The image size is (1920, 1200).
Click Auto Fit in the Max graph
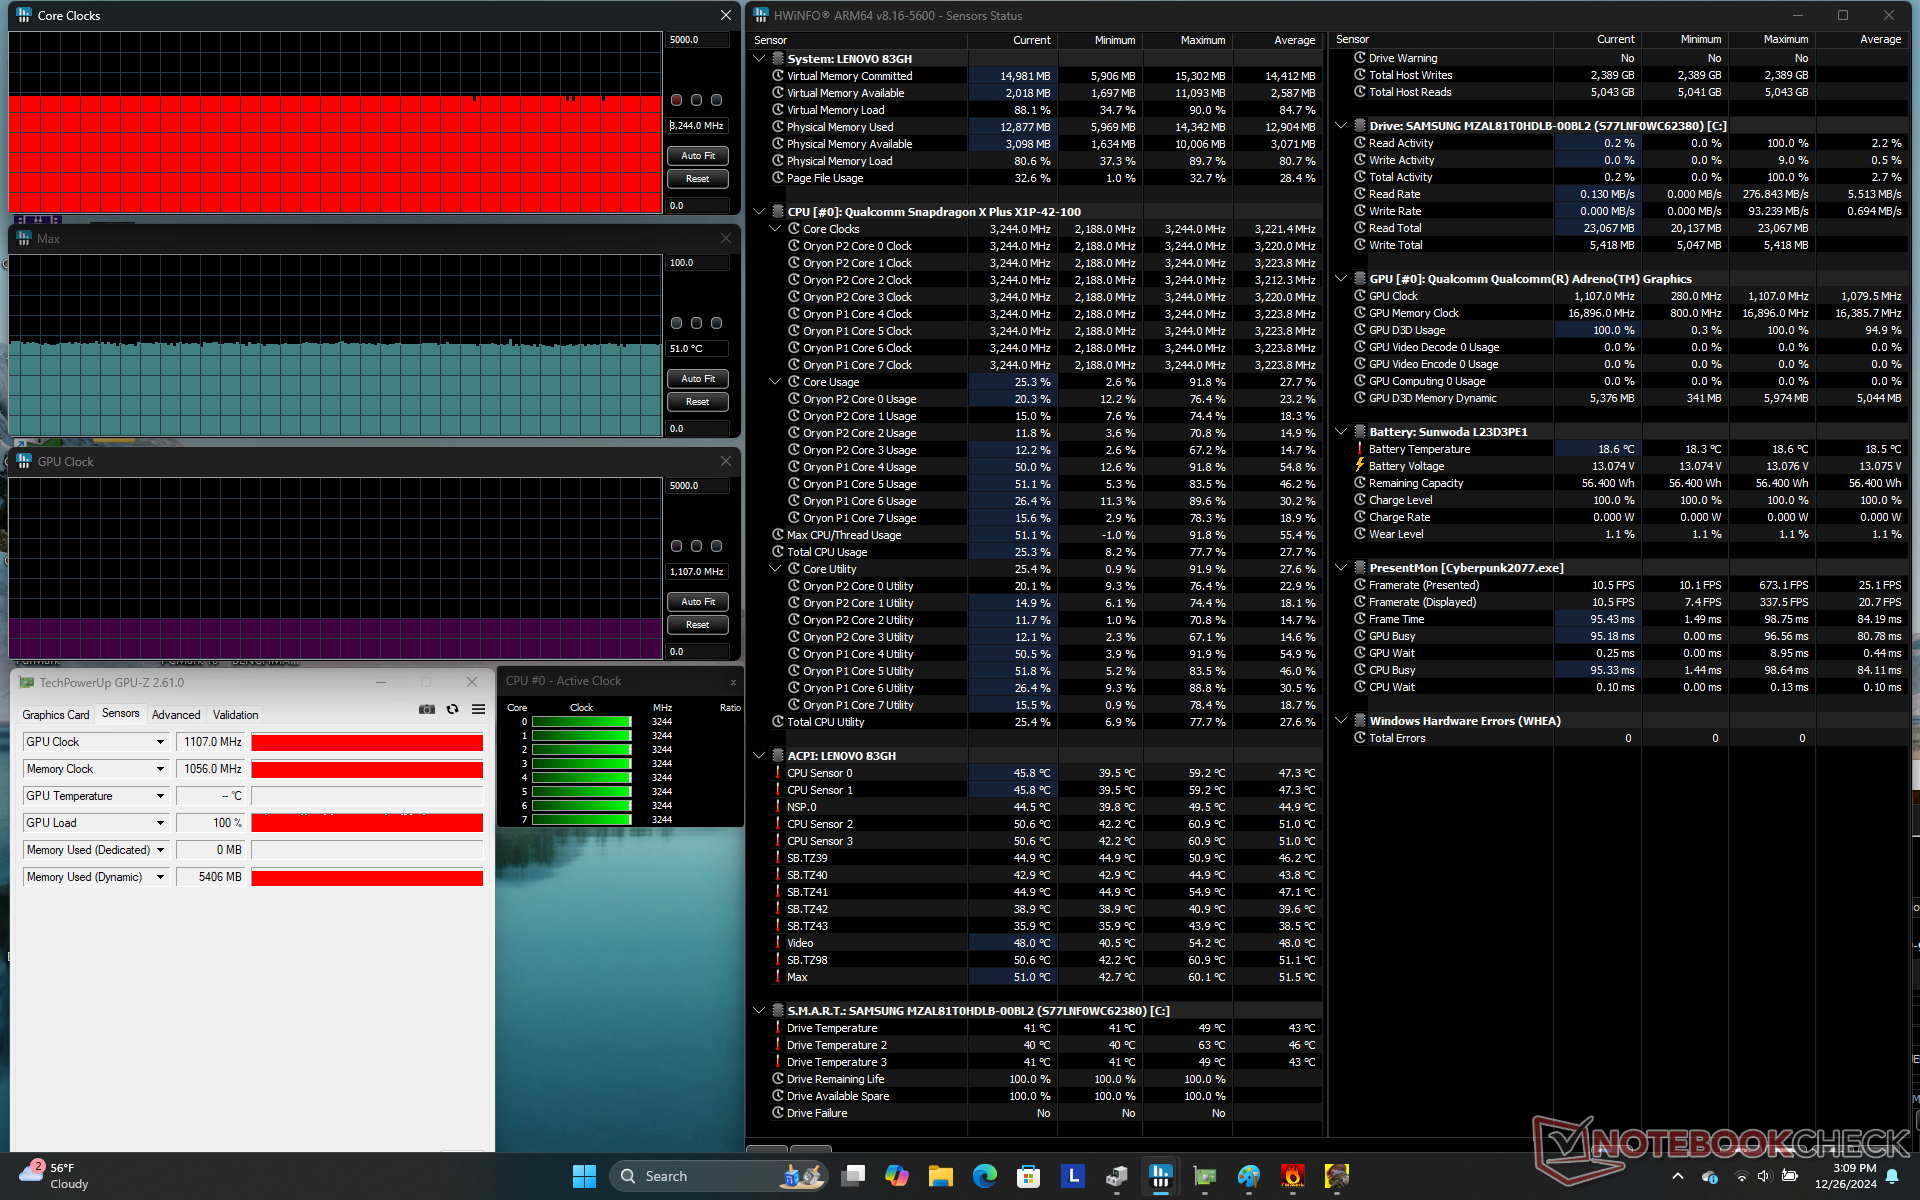tap(698, 379)
